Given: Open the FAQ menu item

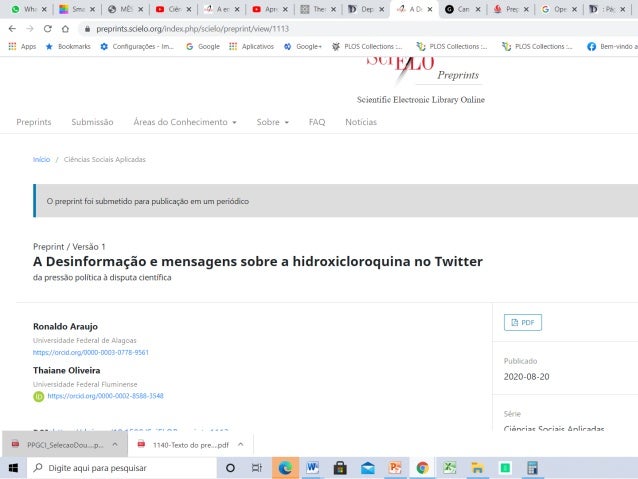Looking at the screenshot, I should pos(317,122).
